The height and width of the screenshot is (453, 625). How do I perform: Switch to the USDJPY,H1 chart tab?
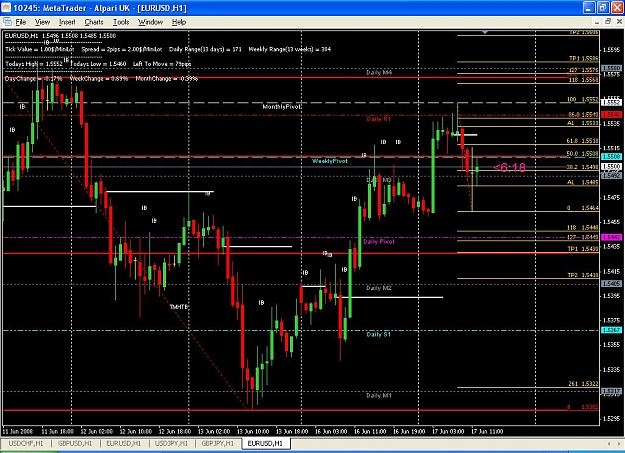(171, 443)
